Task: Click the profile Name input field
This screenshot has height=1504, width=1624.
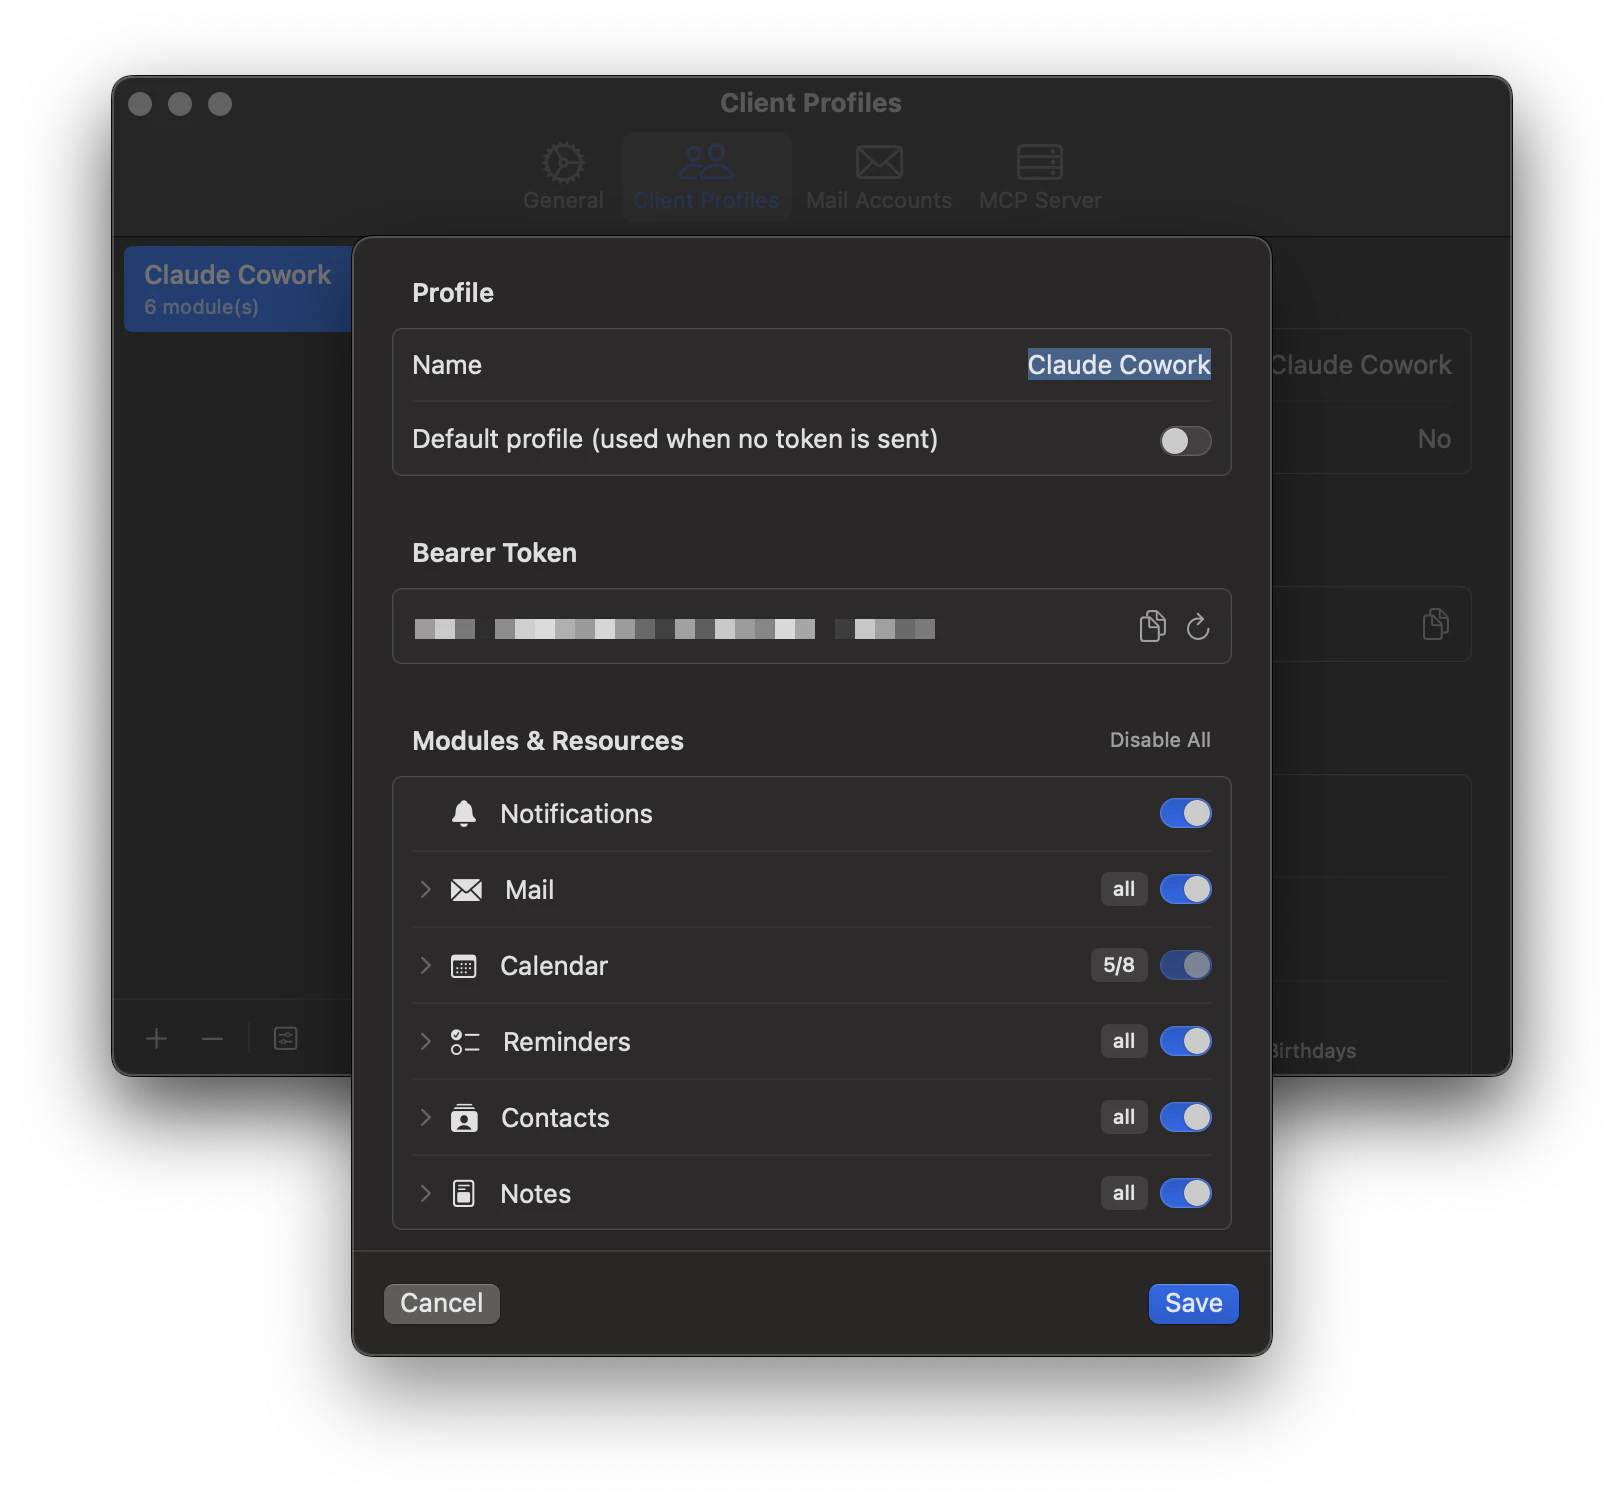Action: pos(1118,365)
